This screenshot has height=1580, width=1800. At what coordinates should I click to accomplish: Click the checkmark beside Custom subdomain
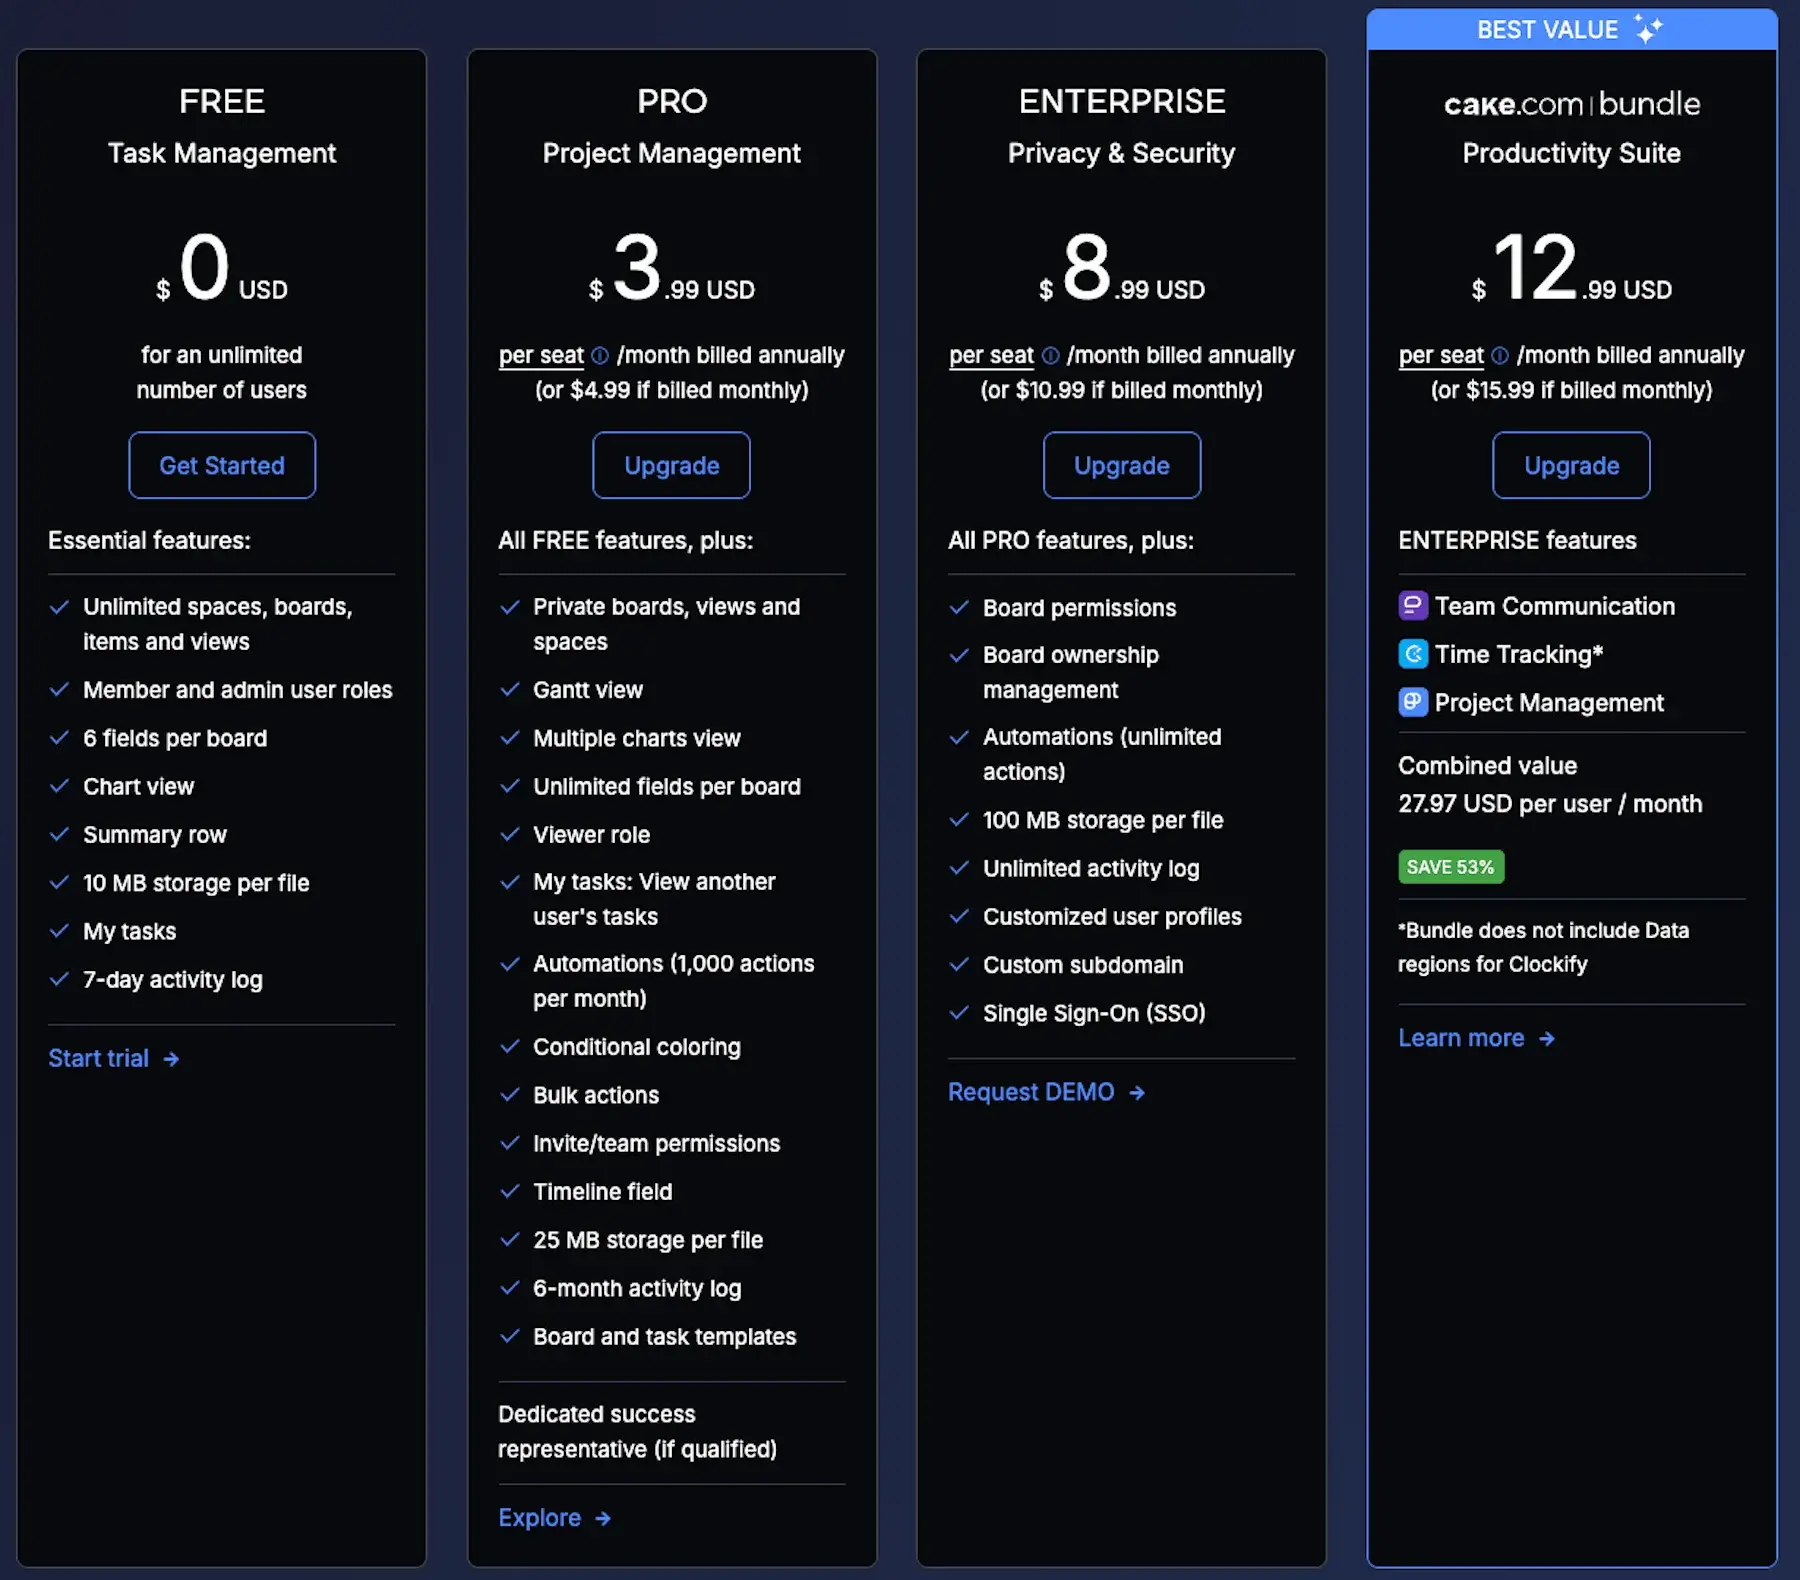click(x=960, y=964)
